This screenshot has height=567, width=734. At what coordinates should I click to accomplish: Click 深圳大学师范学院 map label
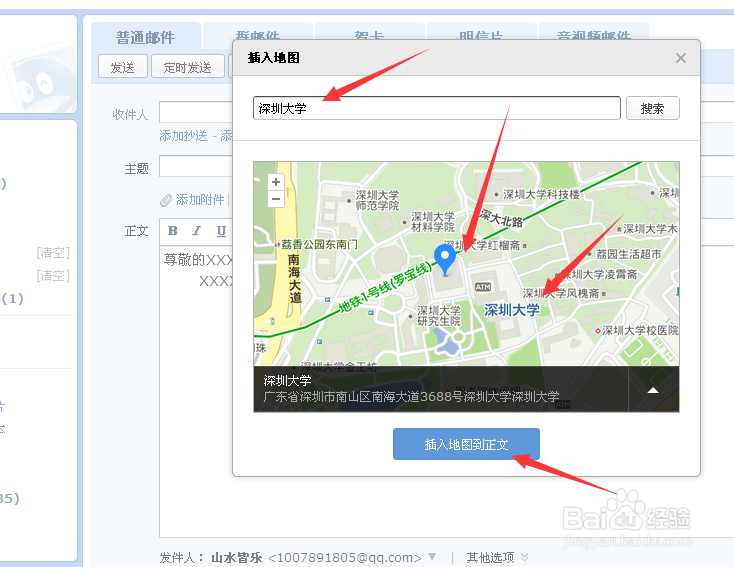point(377,200)
